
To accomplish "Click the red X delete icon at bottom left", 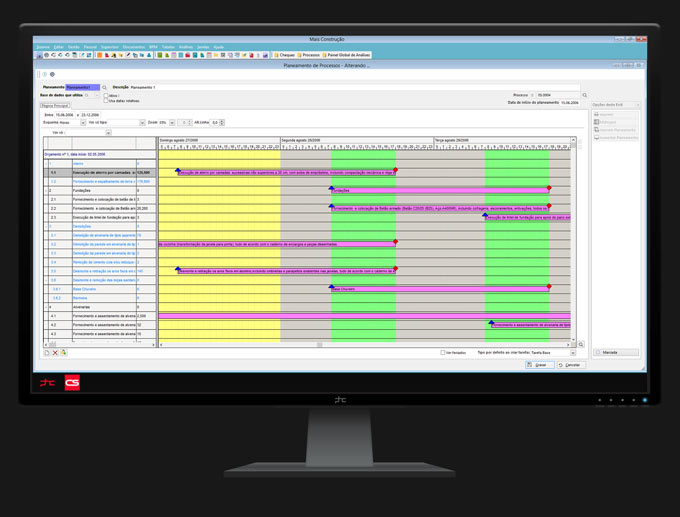I will (x=55, y=352).
